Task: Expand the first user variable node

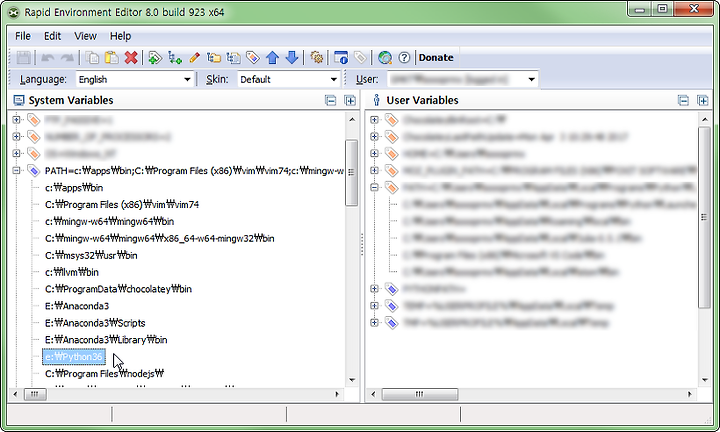Action: [374, 119]
